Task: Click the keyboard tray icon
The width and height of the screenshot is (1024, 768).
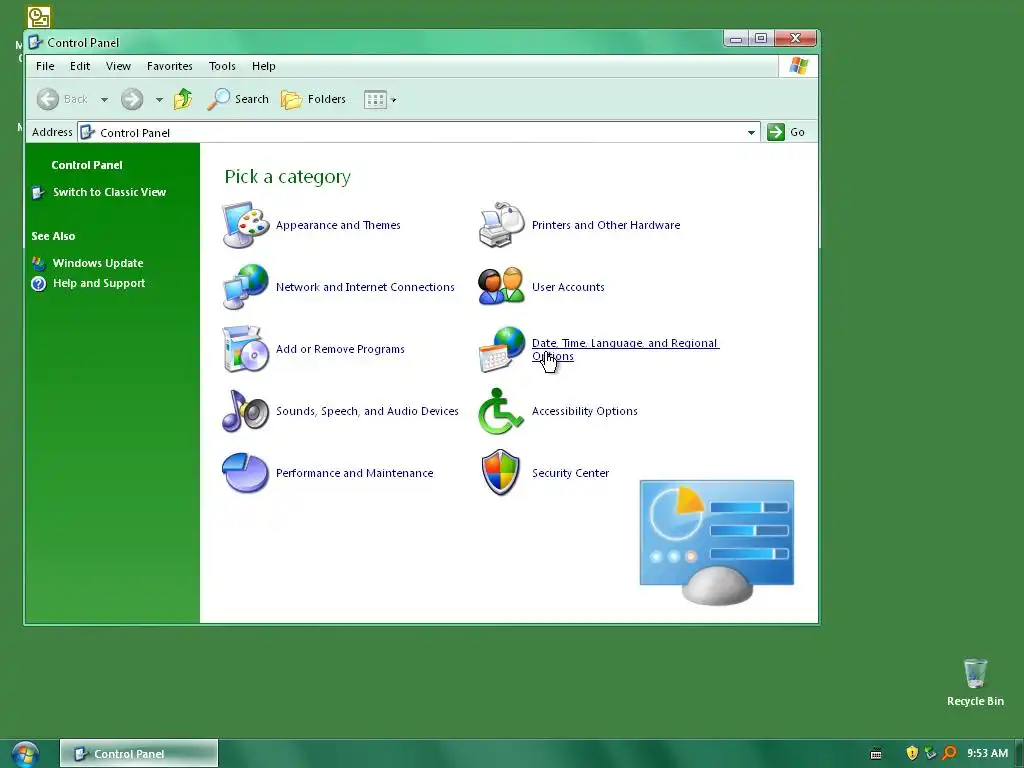Action: [876, 754]
